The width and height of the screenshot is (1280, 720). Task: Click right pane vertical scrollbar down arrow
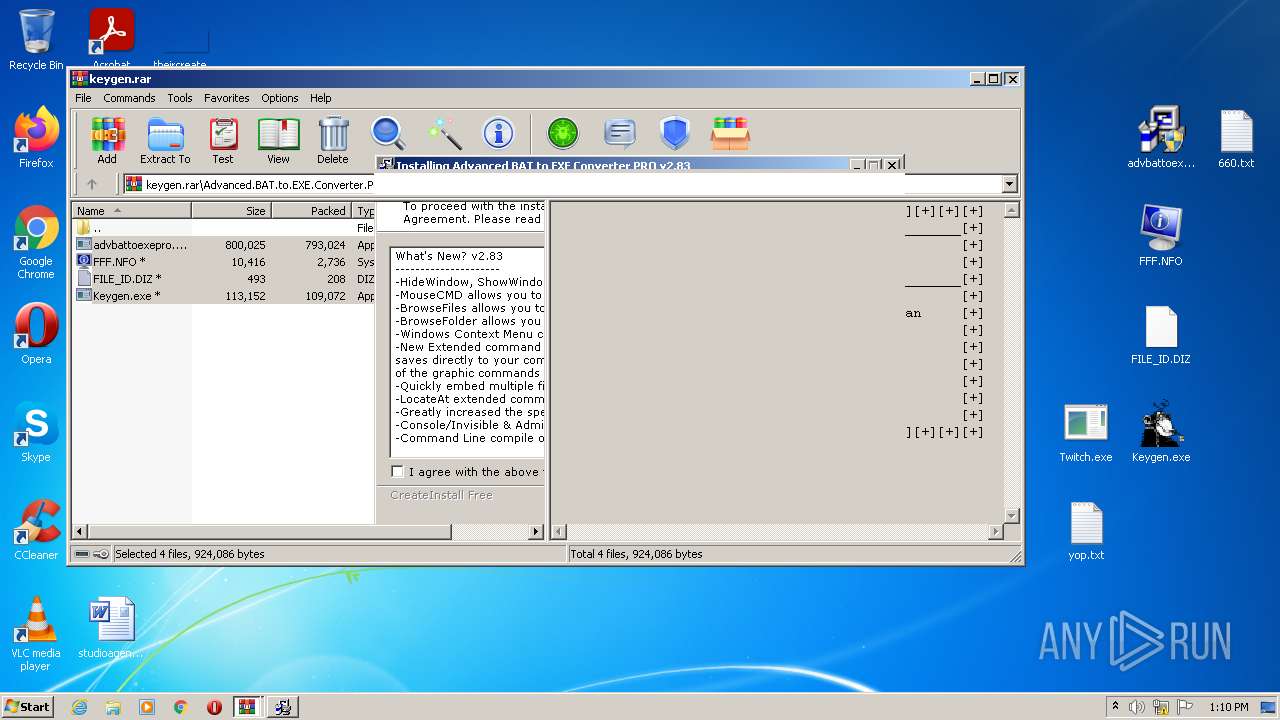1011,516
